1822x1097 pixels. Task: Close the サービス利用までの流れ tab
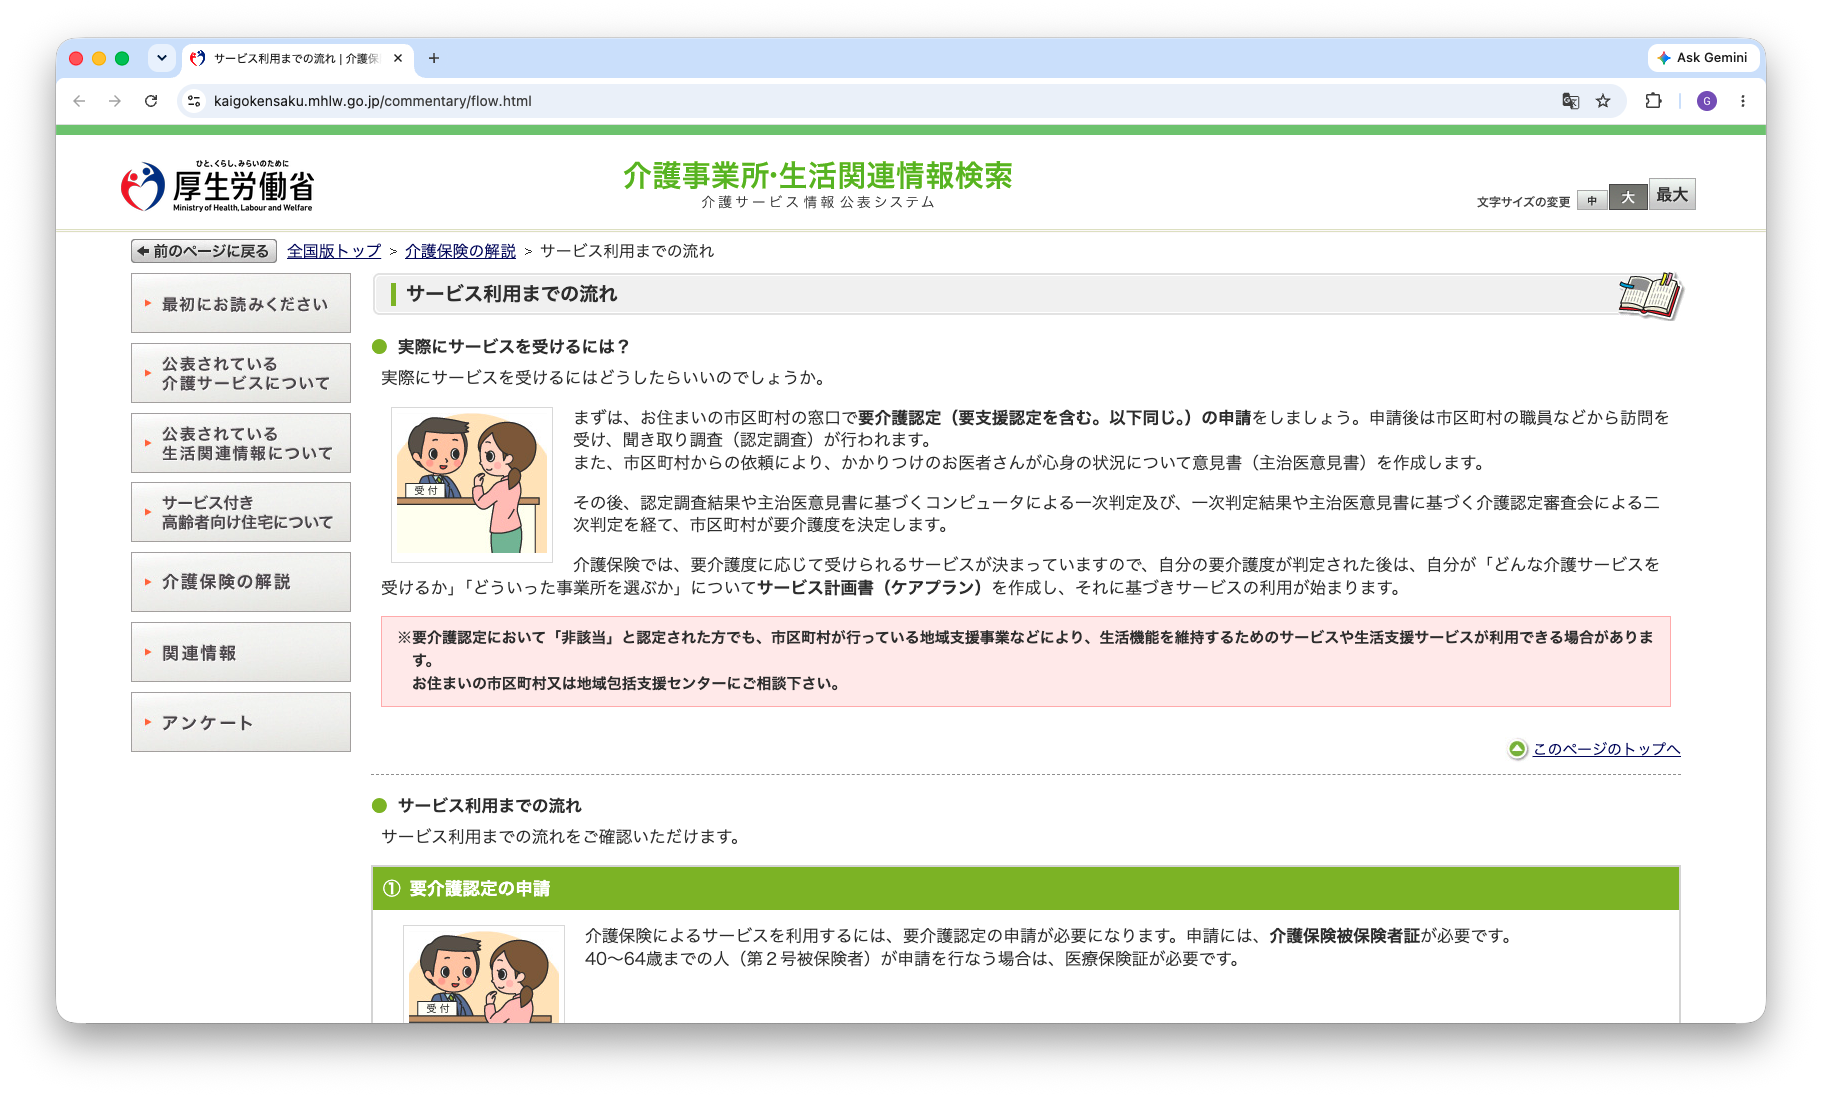coord(398,58)
